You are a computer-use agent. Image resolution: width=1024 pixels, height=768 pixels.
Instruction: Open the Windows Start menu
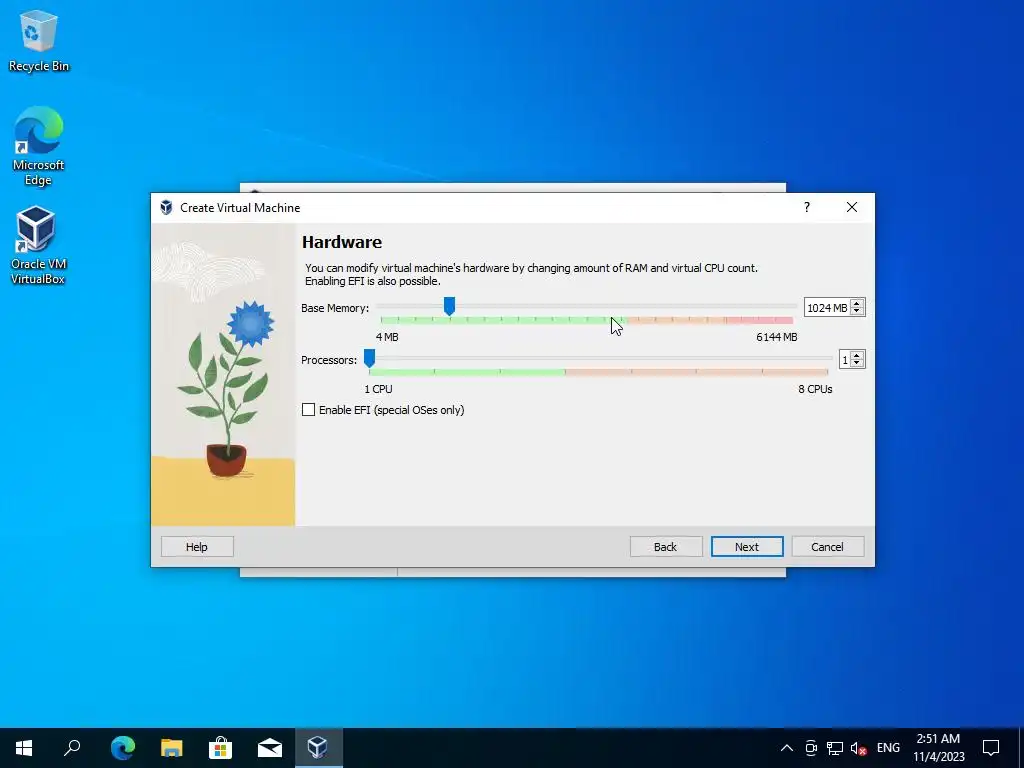24,748
